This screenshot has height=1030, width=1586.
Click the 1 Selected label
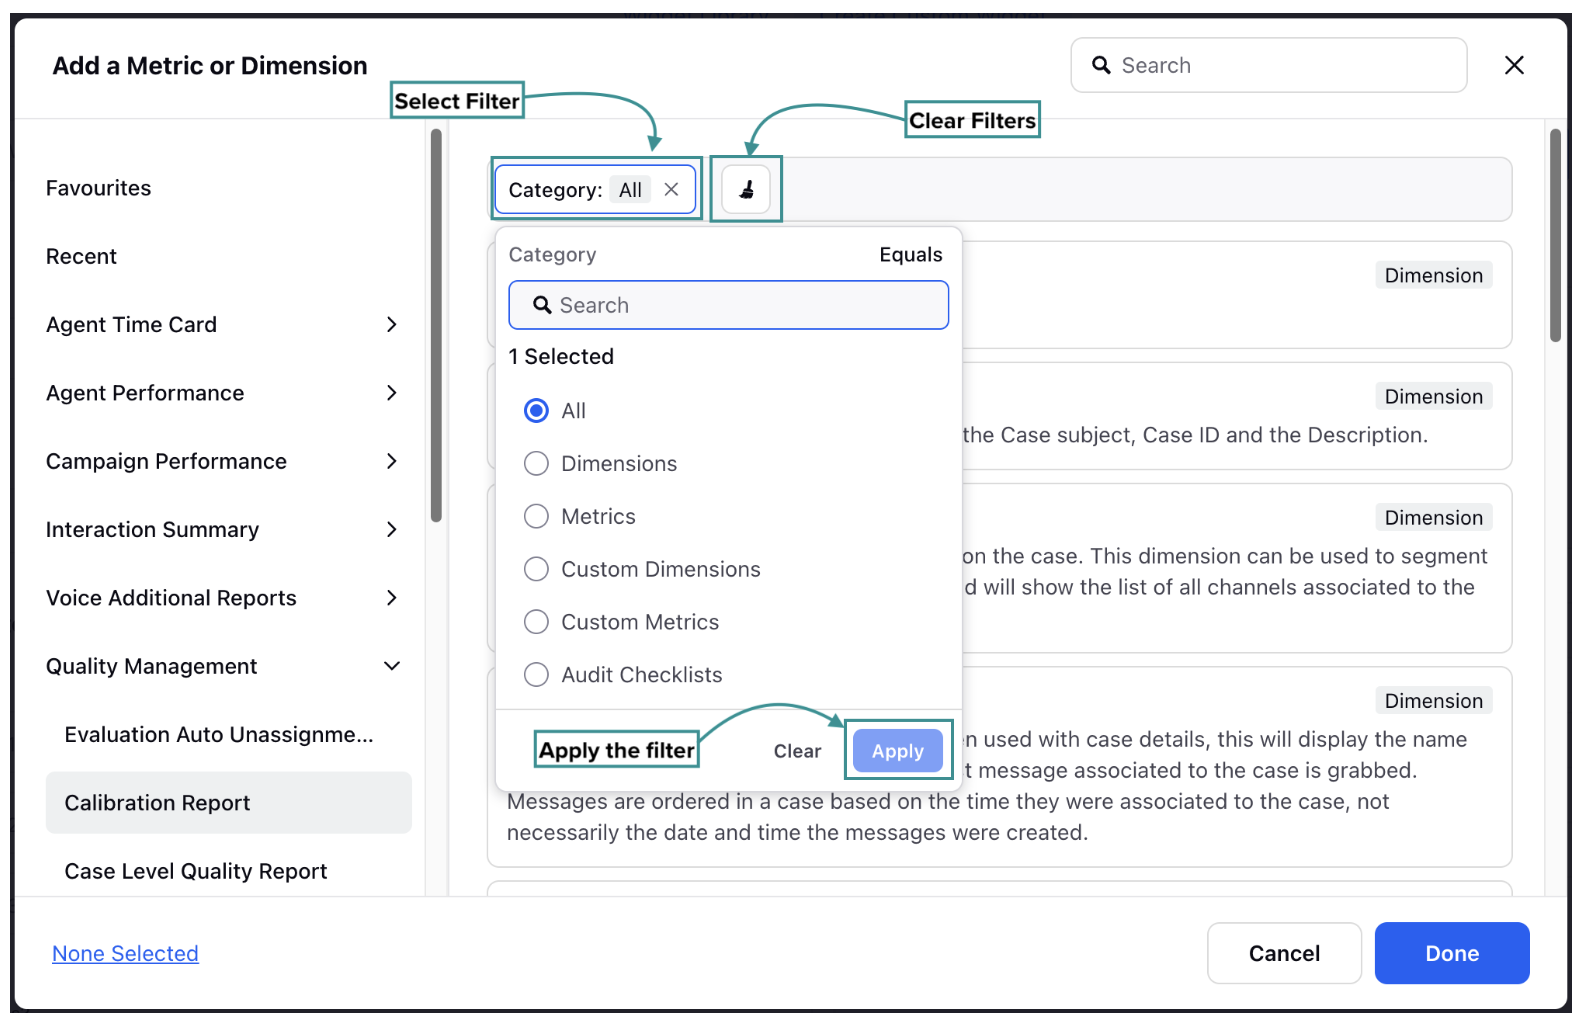click(x=561, y=357)
